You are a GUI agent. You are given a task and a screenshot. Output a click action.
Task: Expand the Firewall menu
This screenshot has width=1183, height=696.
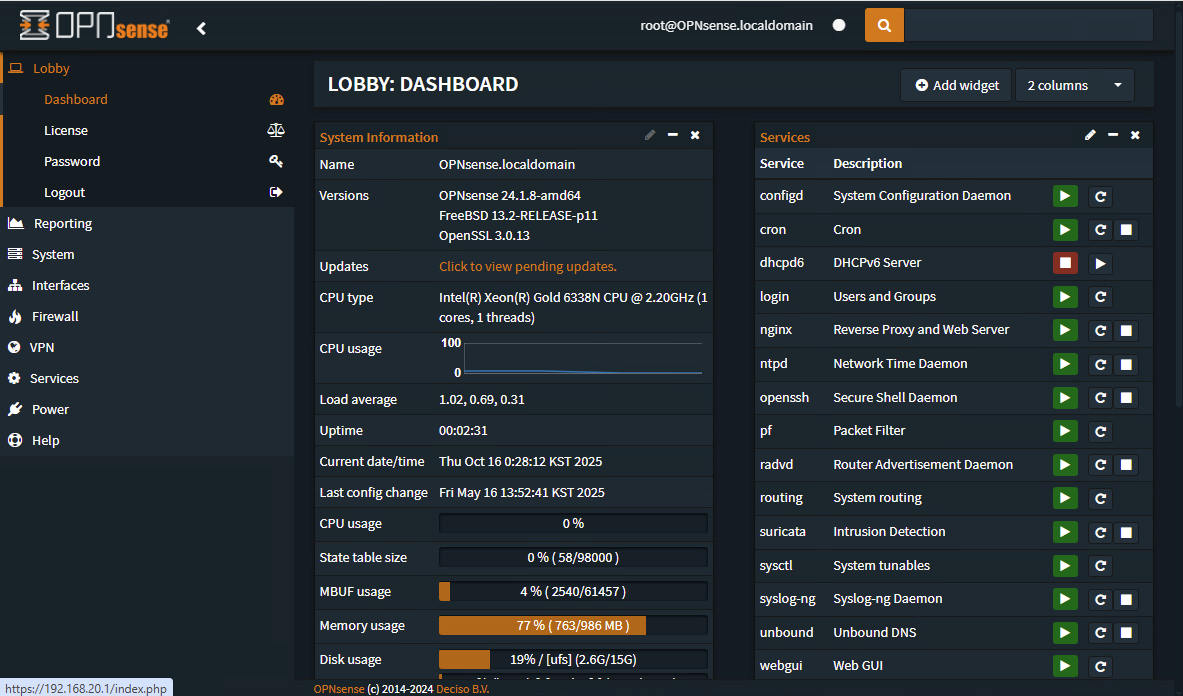click(x=148, y=316)
